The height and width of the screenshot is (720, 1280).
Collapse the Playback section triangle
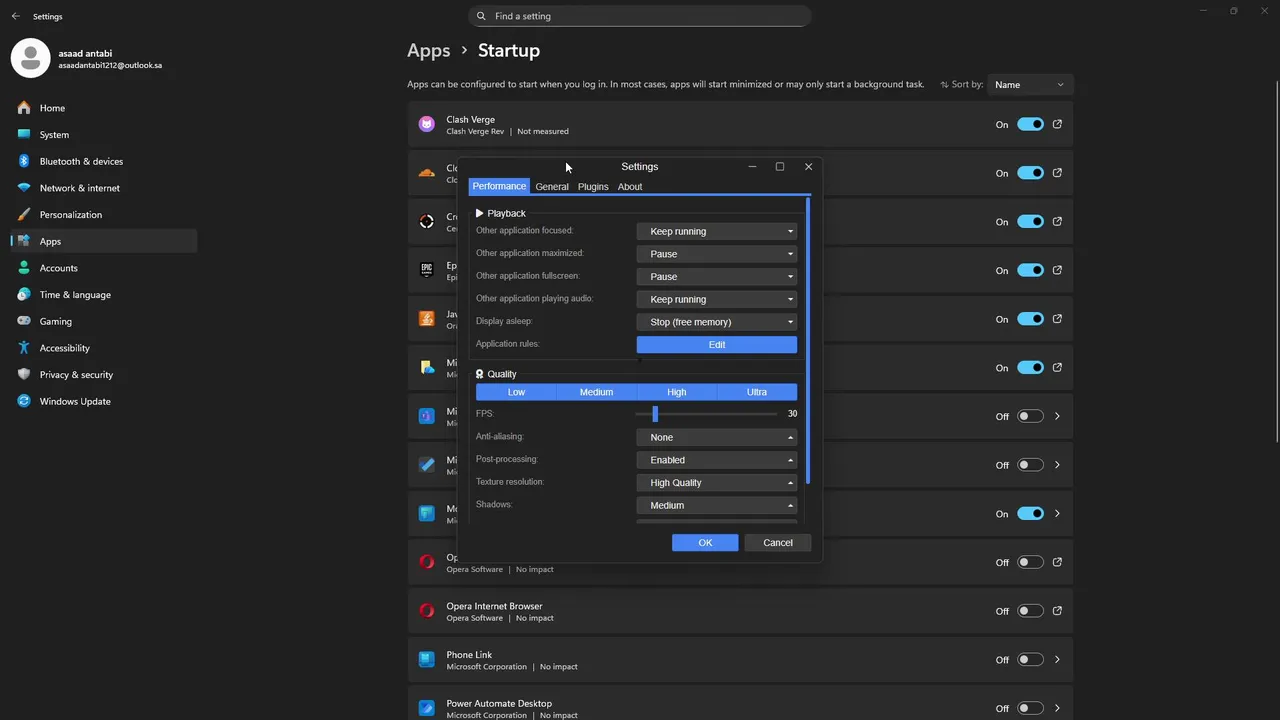[x=480, y=213]
